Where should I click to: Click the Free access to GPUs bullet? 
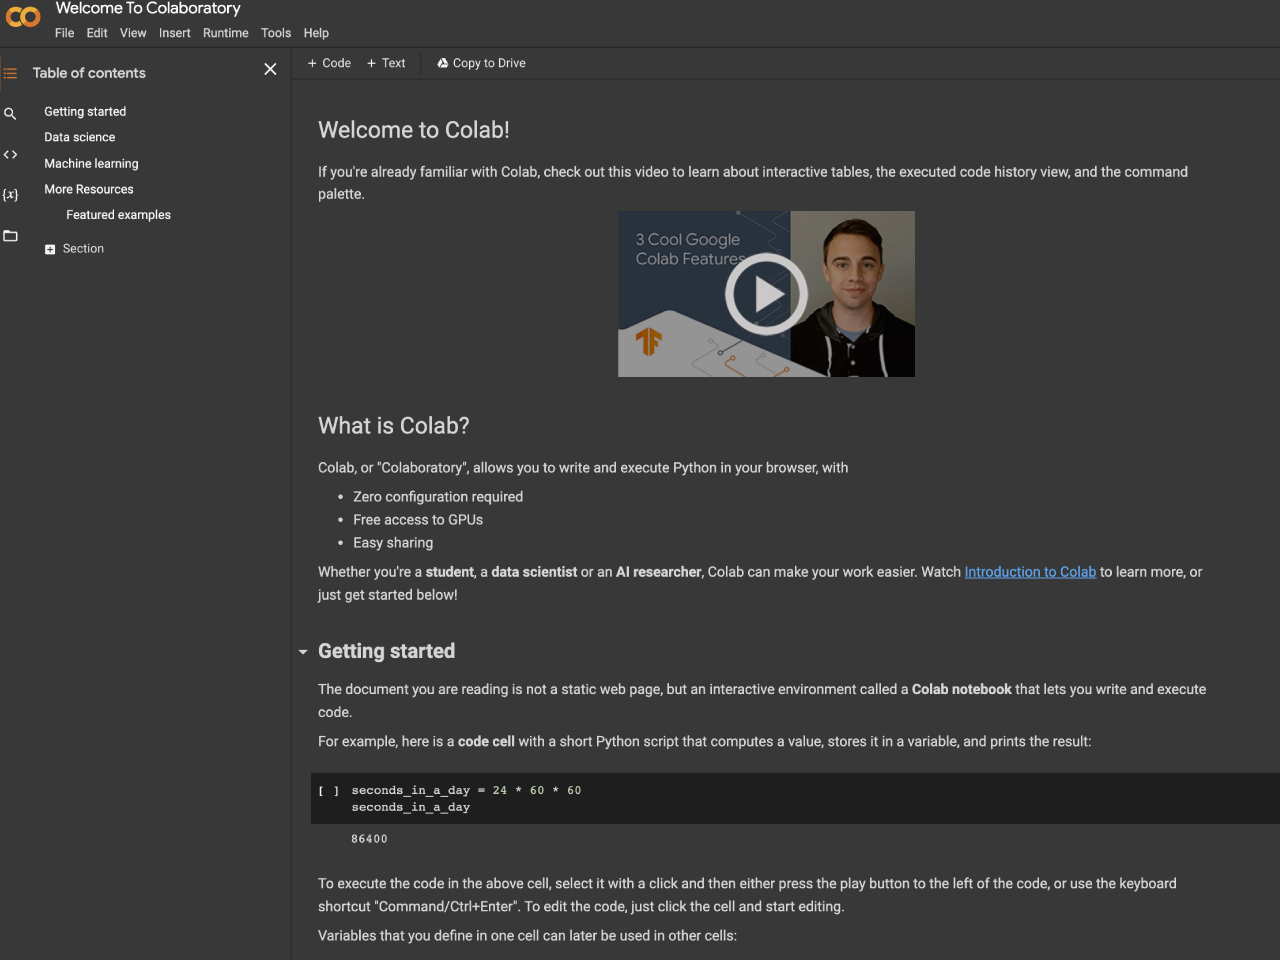tap(418, 520)
